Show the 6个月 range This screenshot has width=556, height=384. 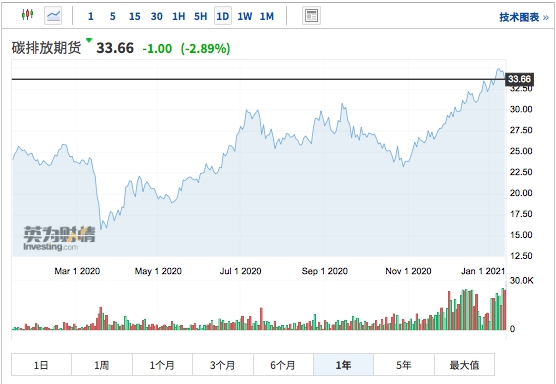(283, 364)
